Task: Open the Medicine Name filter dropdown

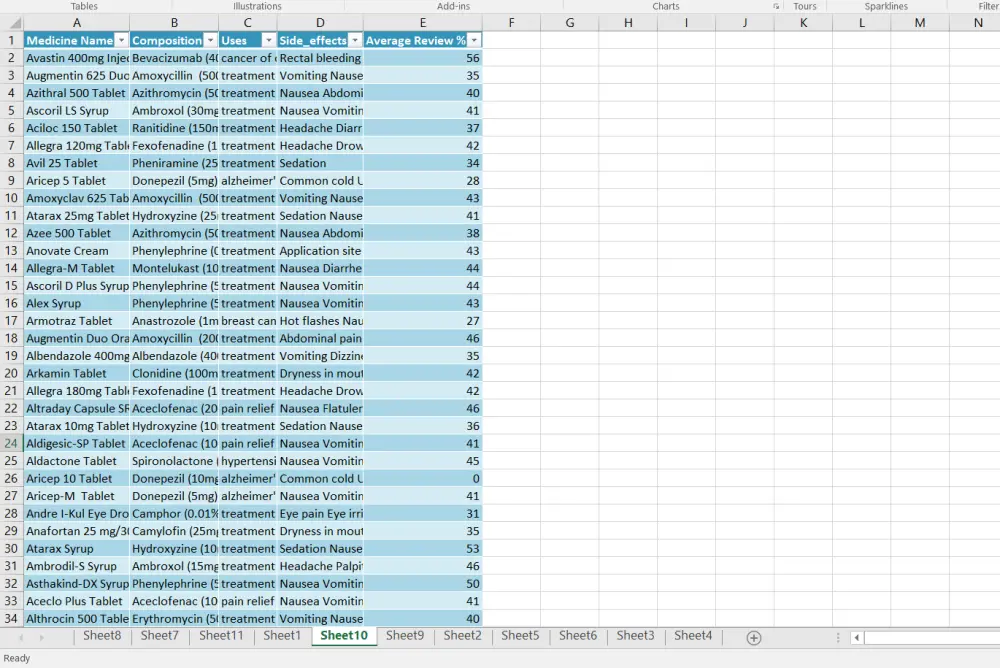Action: [x=121, y=40]
